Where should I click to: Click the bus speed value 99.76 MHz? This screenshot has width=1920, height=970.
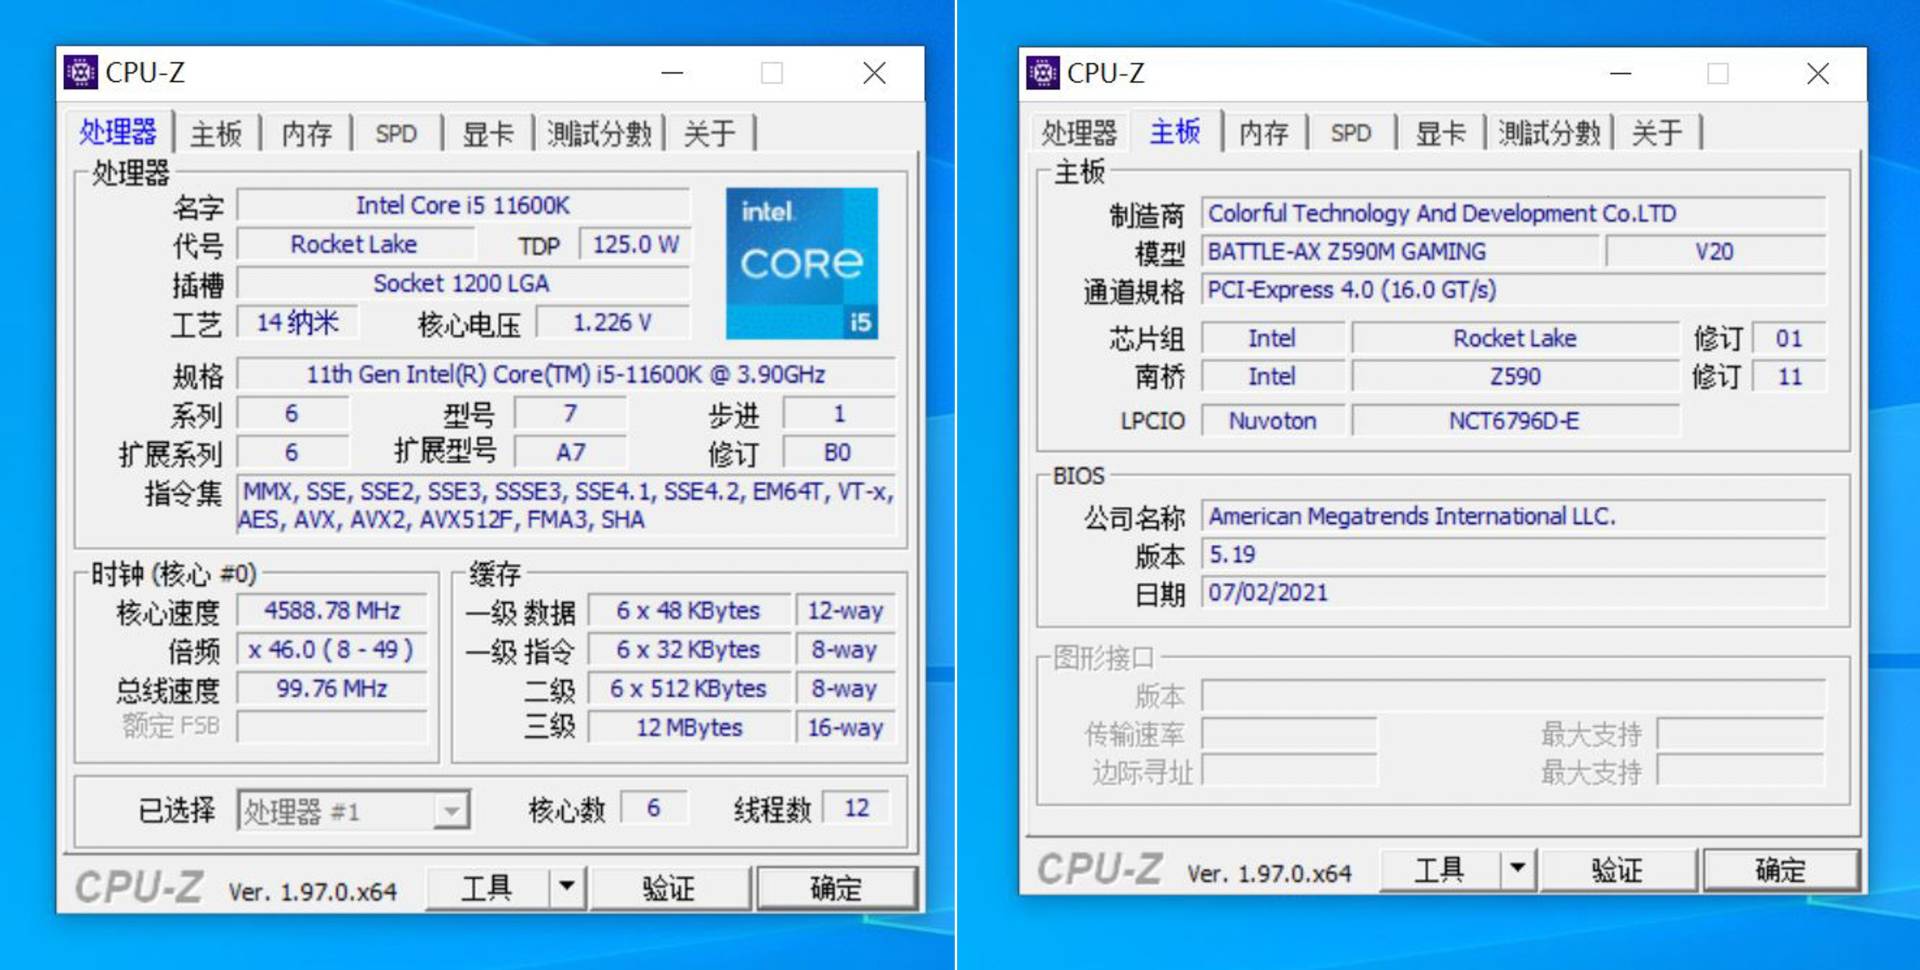(x=332, y=688)
